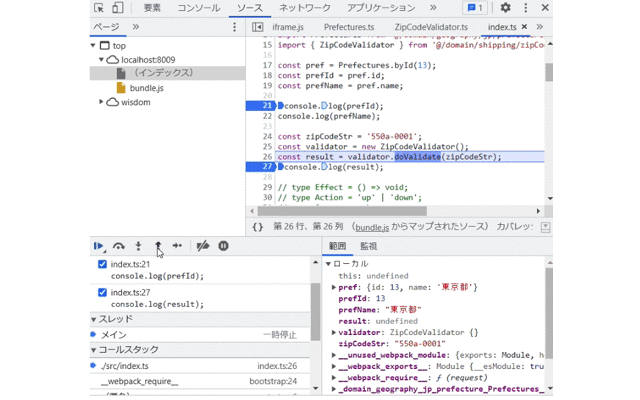
Task: Show more DevTools tabs chevron
Action: pos(433,7)
